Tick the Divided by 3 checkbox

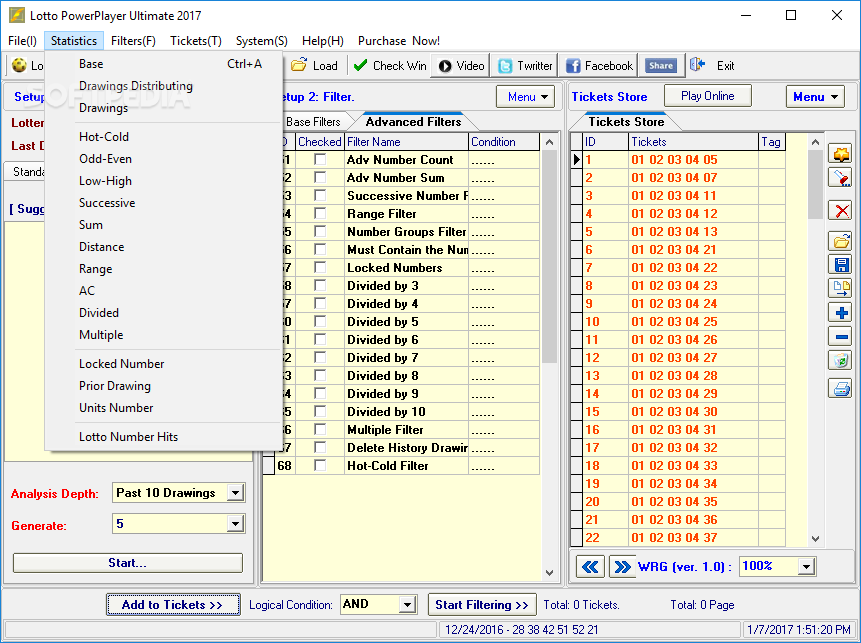320,286
